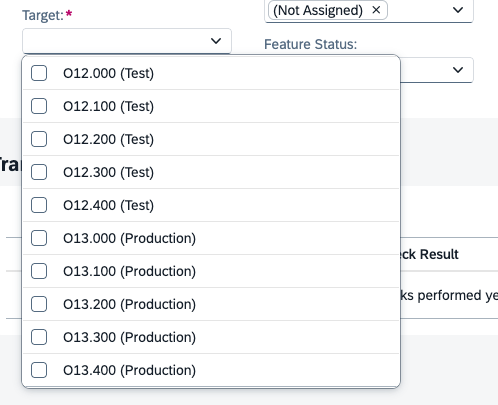
Task: Click the O12.400 (Test) label text
Action: point(109,205)
